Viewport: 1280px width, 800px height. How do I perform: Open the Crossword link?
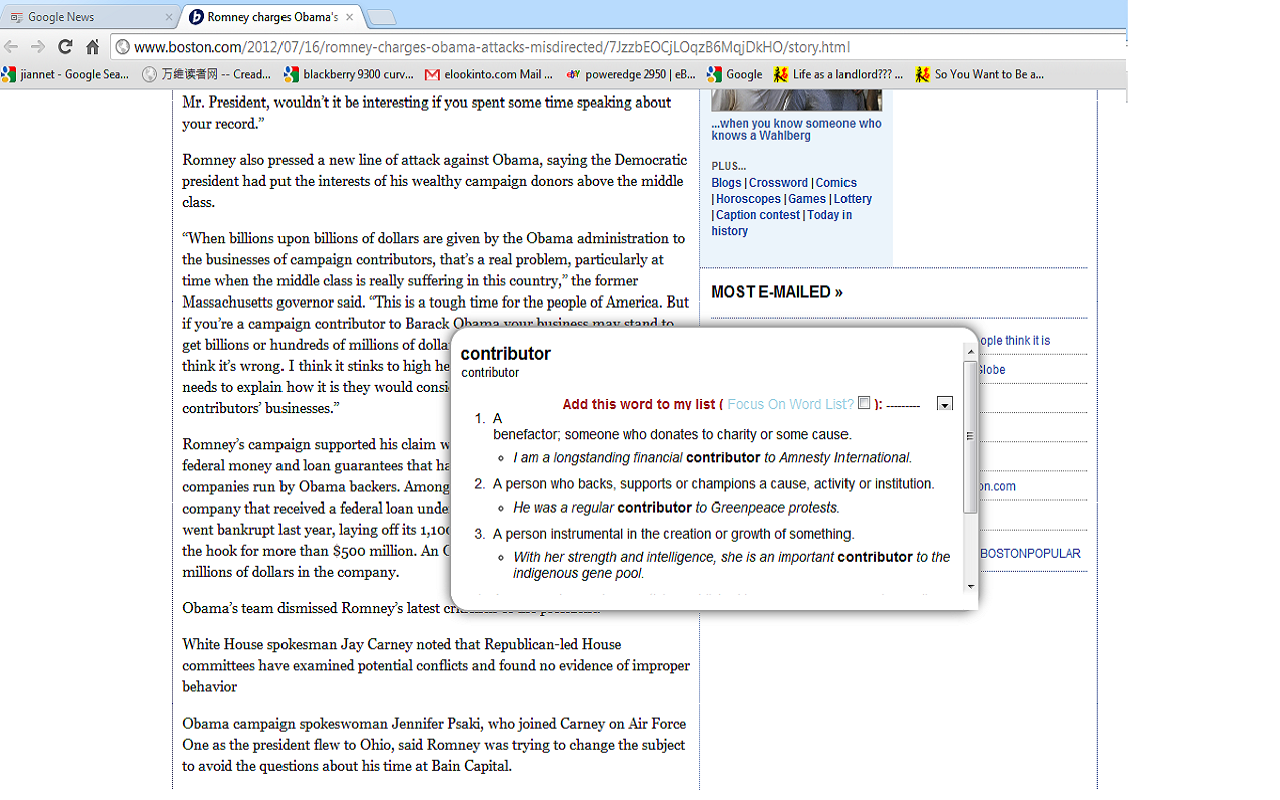tap(778, 183)
